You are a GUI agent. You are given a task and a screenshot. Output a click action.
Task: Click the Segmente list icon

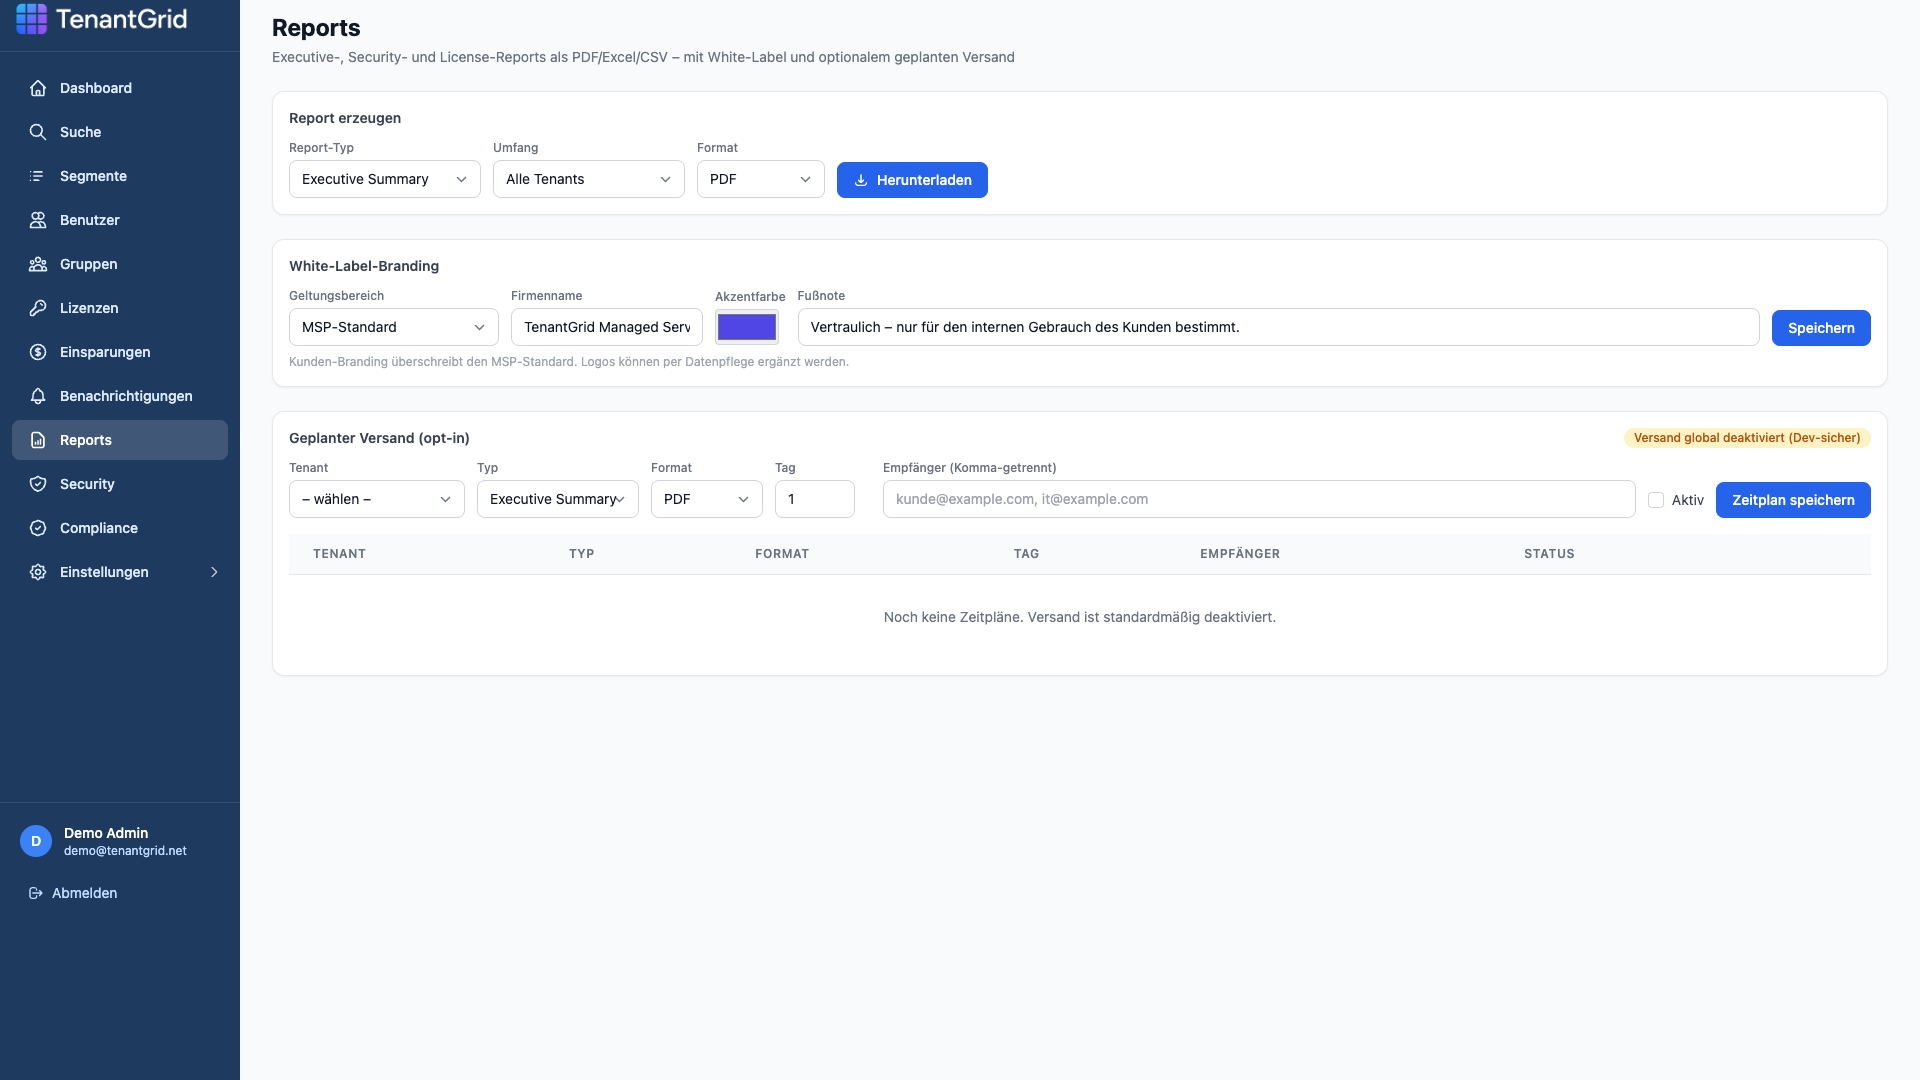pos(38,176)
